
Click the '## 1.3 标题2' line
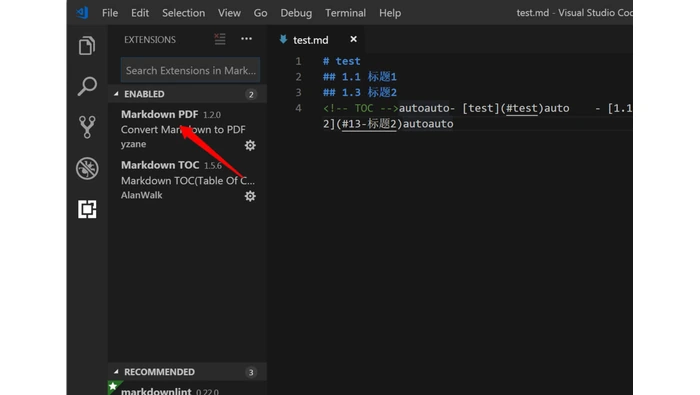pos(360,92)
